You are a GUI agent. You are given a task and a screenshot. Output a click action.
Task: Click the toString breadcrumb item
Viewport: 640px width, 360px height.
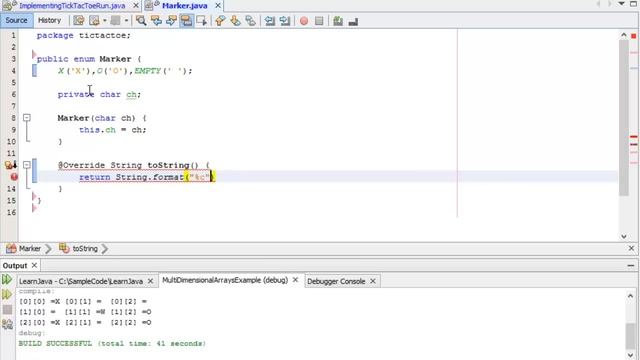85,249
